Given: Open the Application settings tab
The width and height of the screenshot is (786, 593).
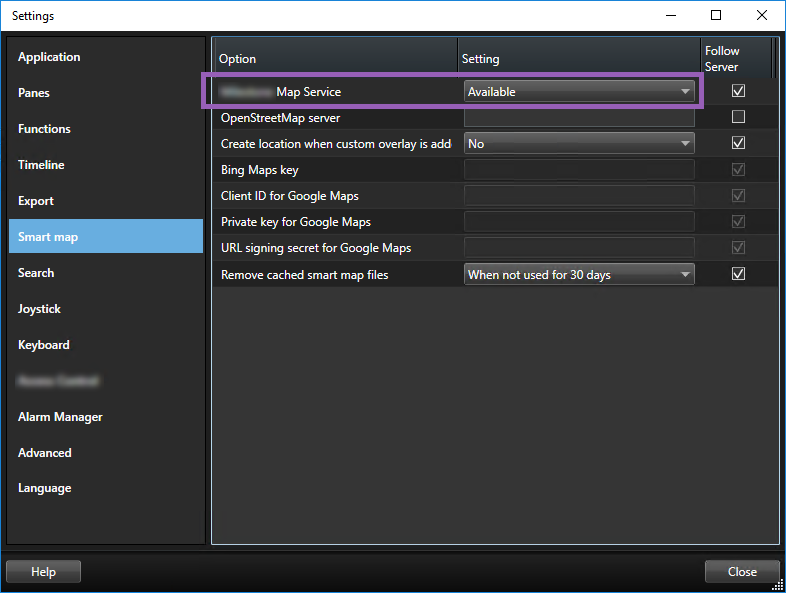Looking at the screenshot, I should tap(49, 57).
